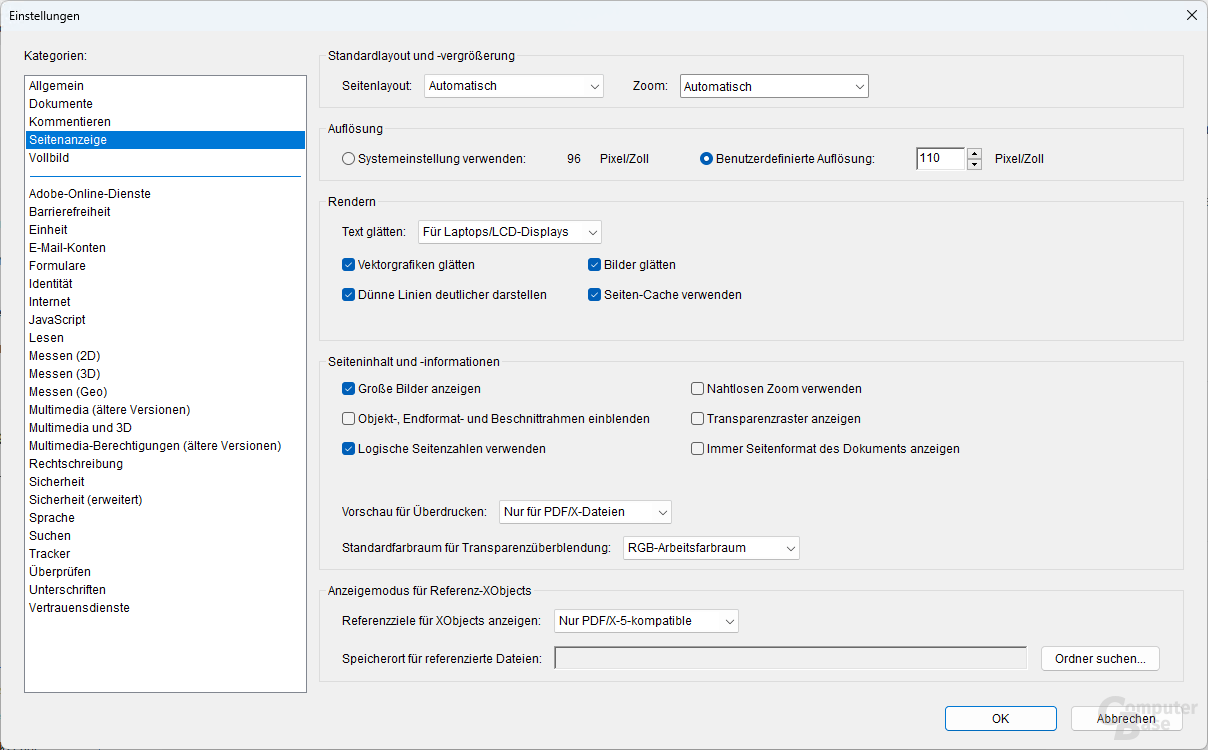Decrease resolution with the down stepper arrow

(975, 164)
